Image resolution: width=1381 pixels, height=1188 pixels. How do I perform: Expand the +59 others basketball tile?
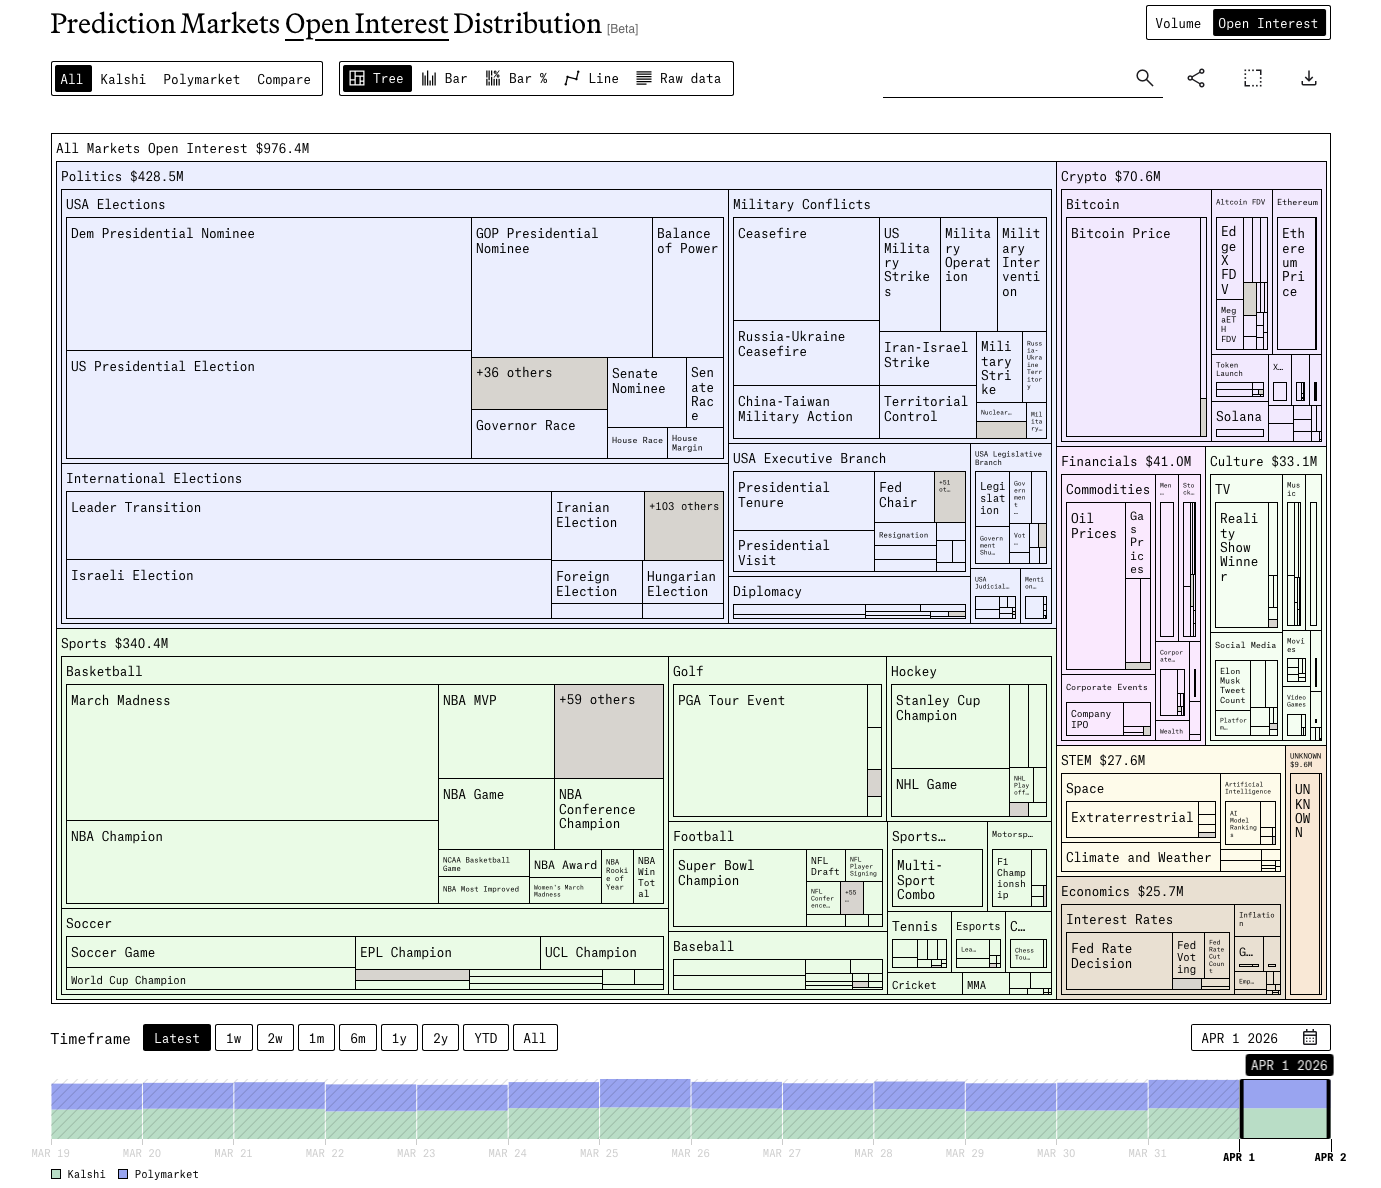tap(608, 731)
